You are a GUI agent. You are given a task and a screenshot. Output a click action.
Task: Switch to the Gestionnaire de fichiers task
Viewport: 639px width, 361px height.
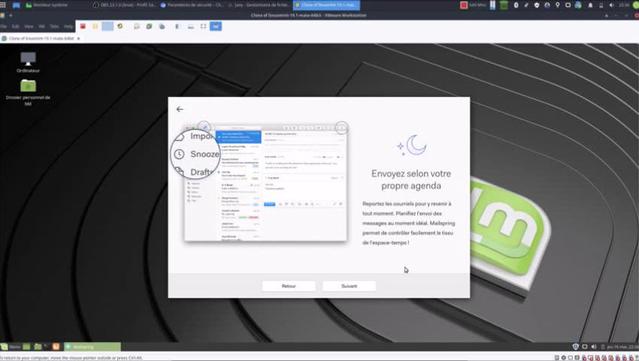[x=259, y=5]
